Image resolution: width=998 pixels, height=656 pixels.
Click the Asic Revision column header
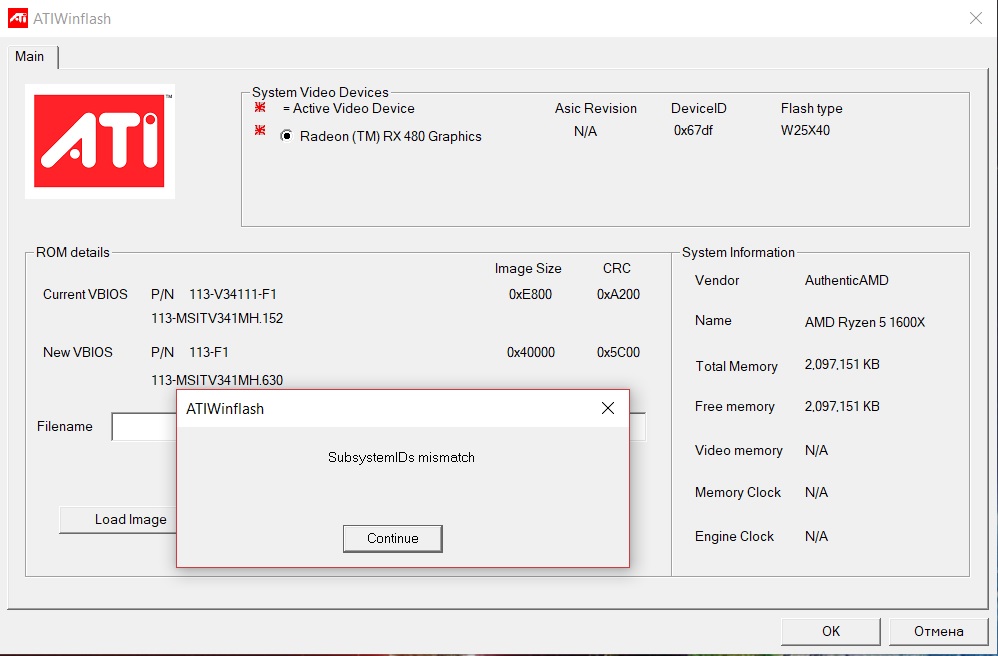point(596,108)
